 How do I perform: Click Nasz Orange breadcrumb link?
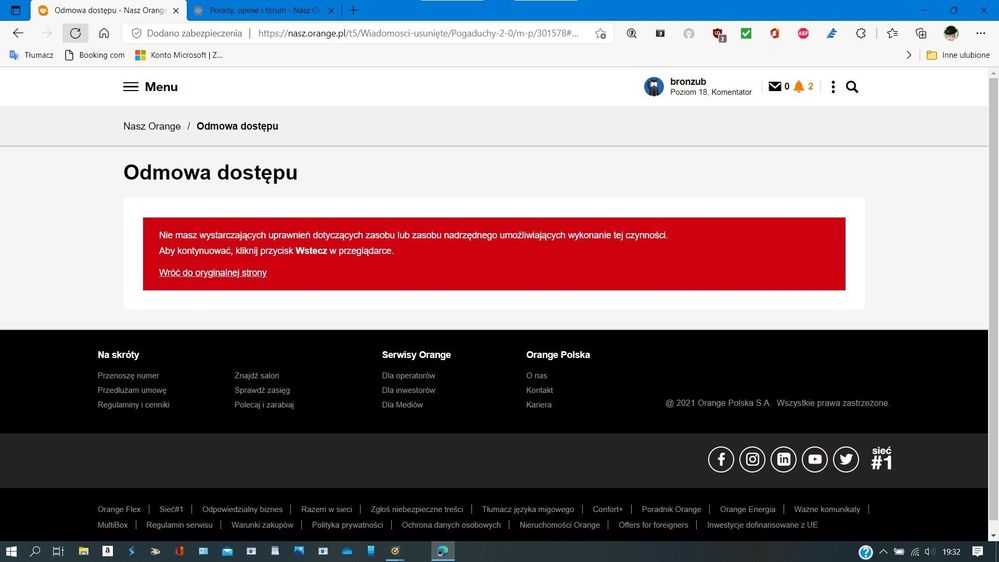(152, 126)
